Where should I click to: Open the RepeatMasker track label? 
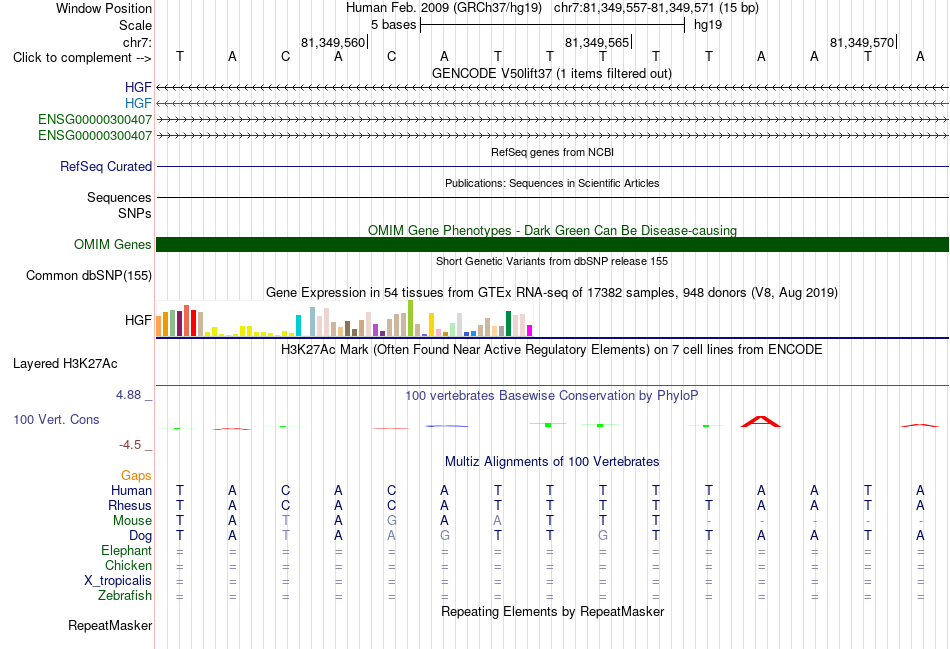[x=110, y=625]
